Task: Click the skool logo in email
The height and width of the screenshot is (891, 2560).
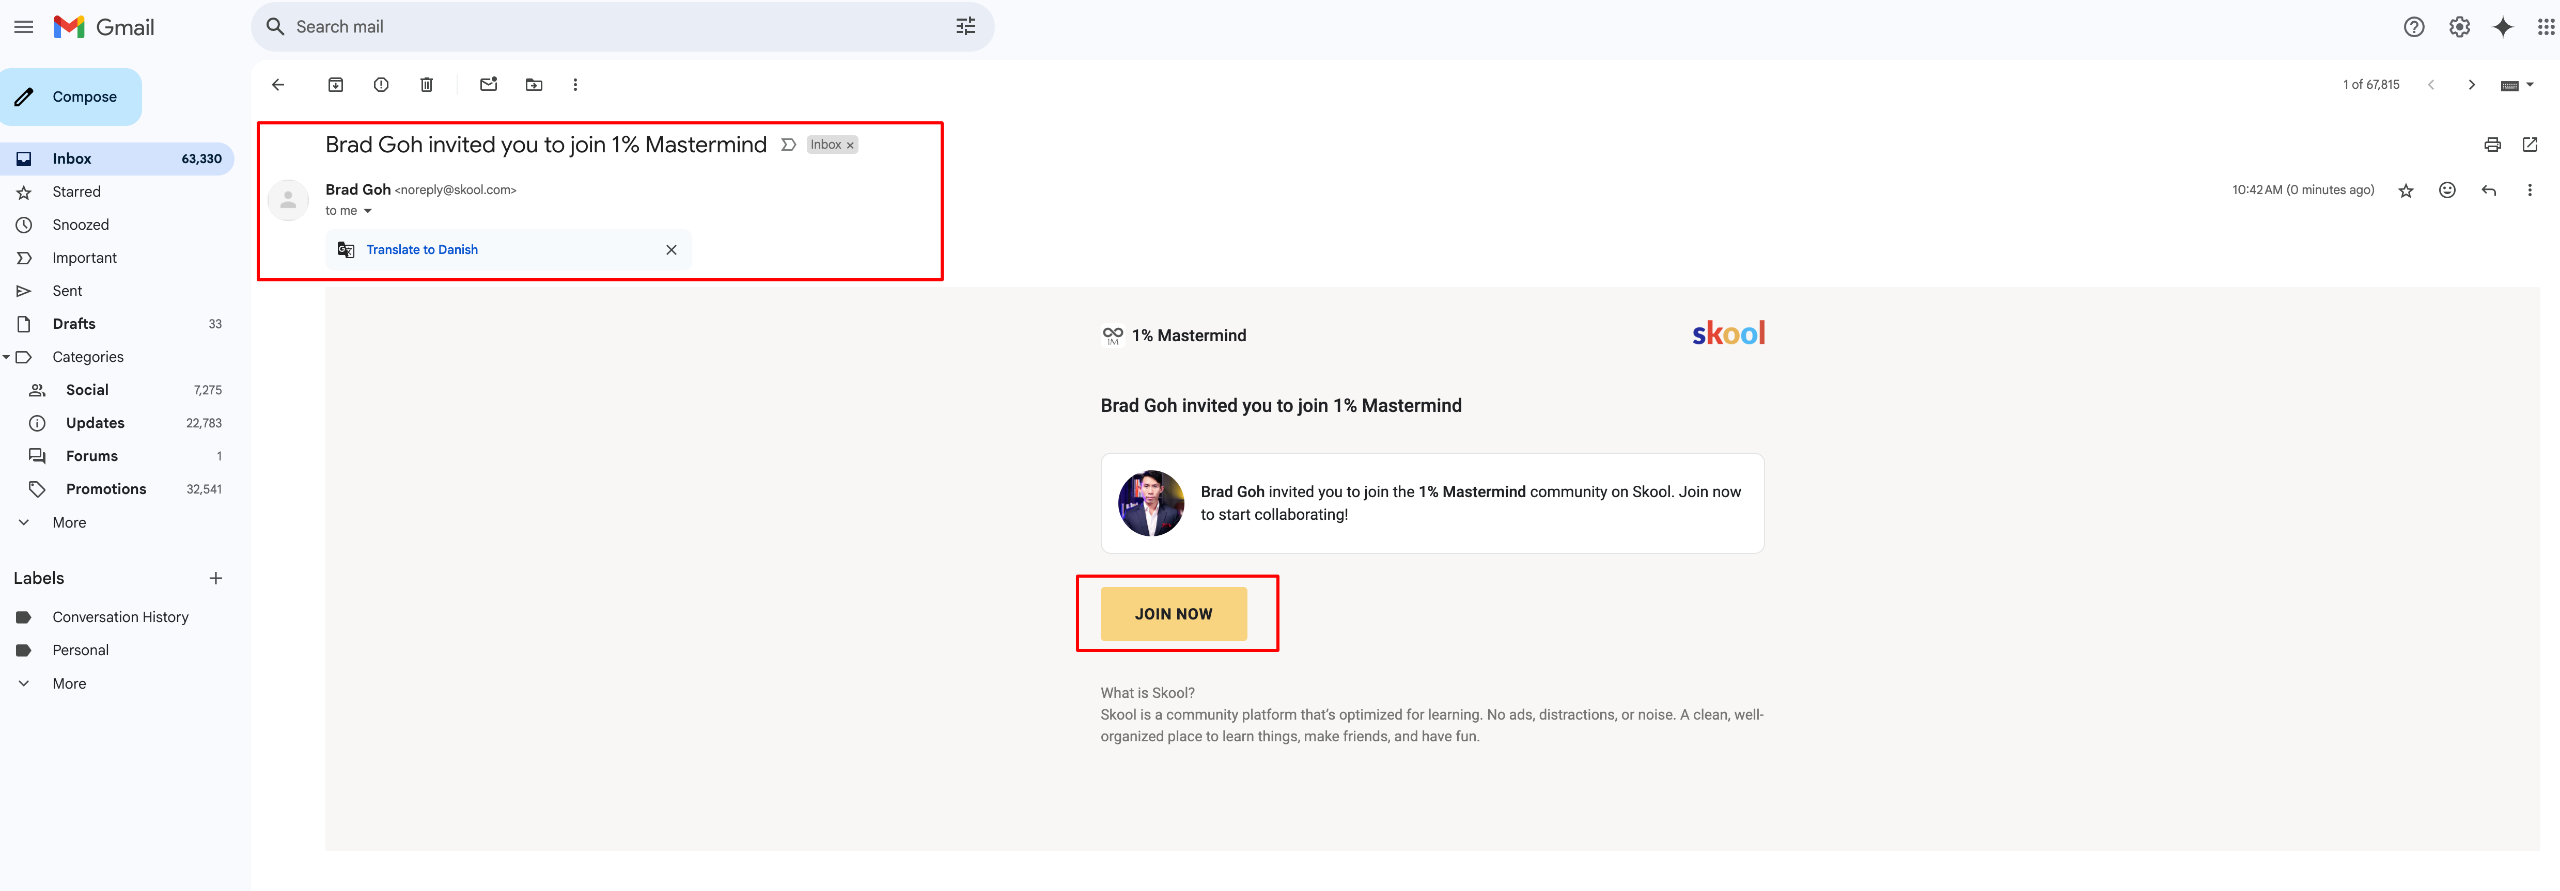Action: (x=1728, y=333)
